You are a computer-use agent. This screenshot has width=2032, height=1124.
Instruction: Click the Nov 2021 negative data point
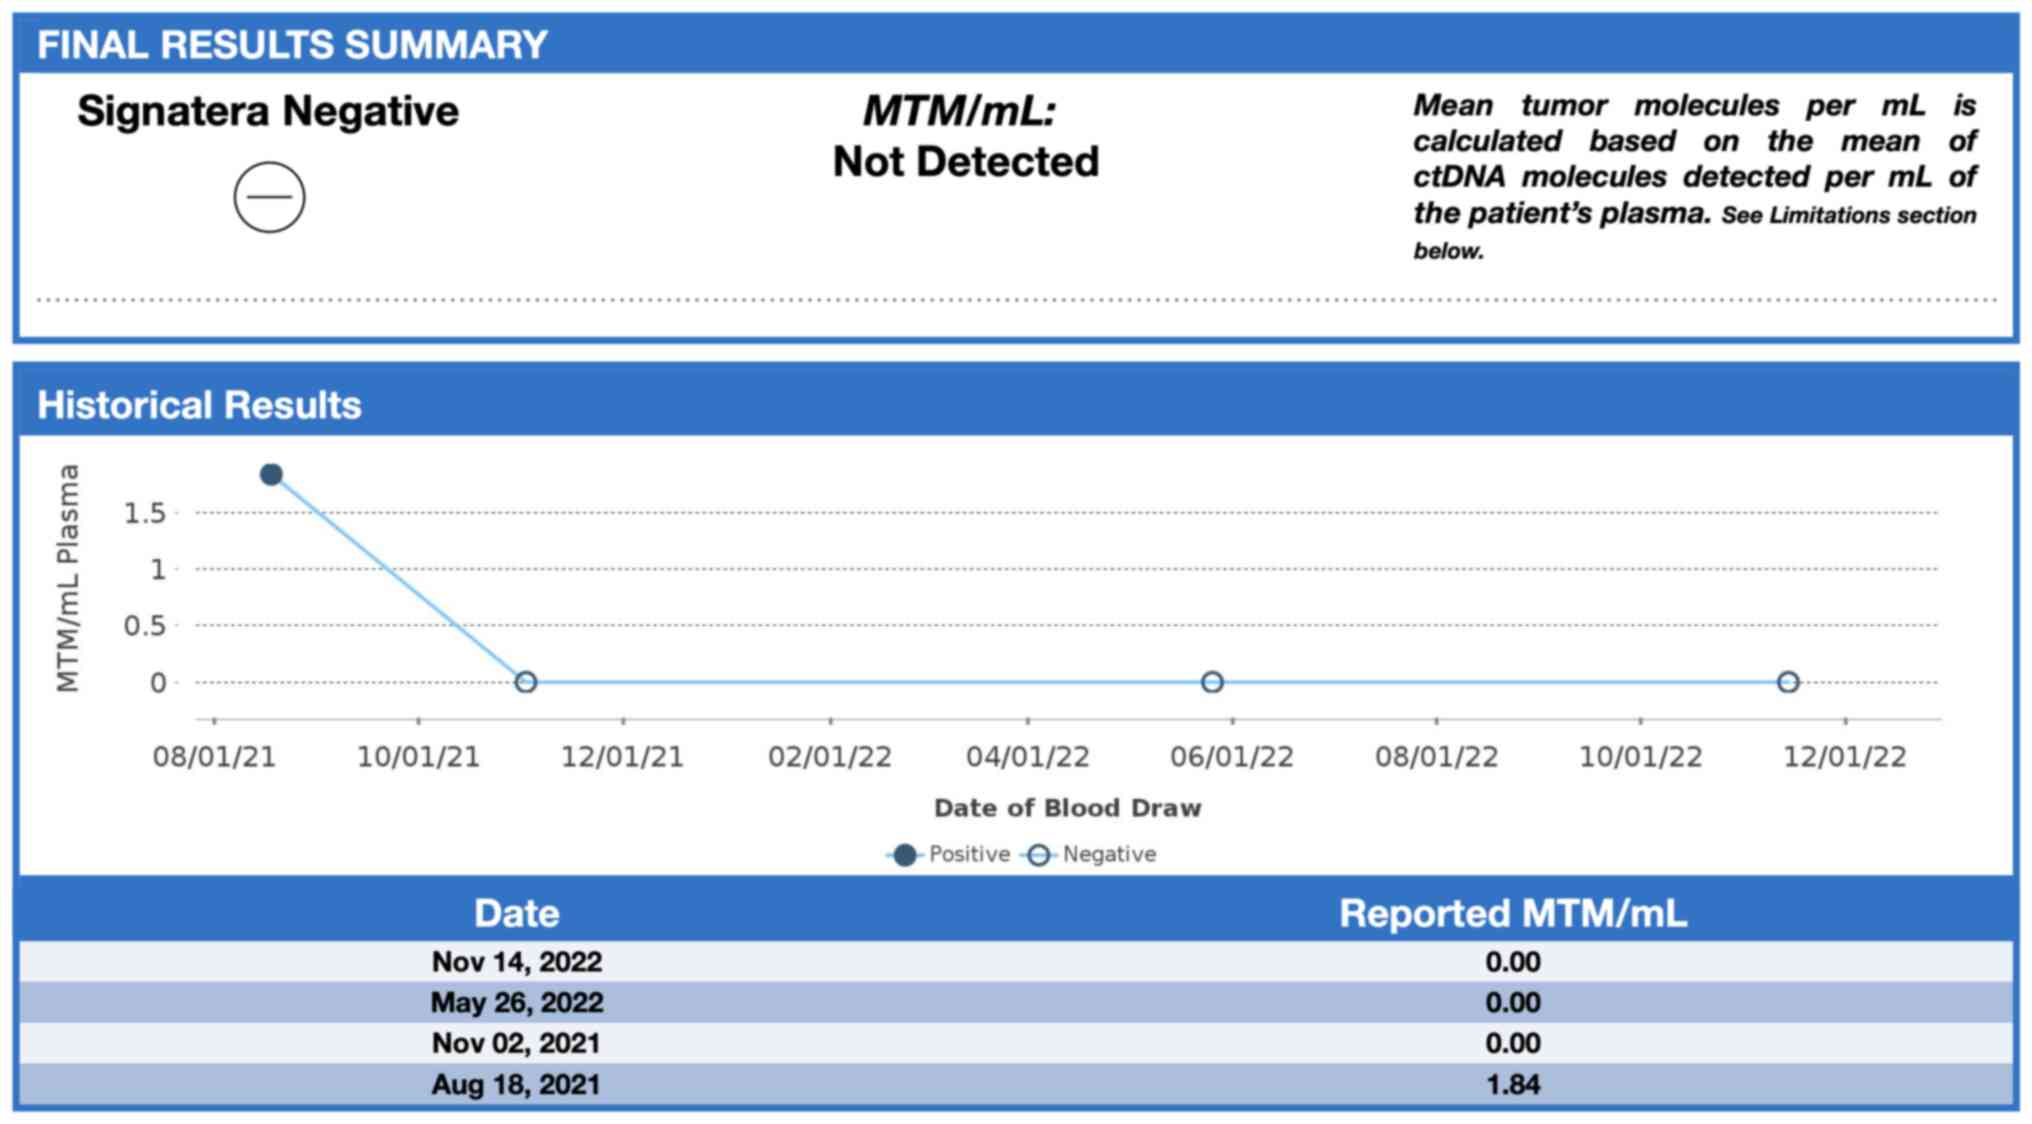point(526,682)
